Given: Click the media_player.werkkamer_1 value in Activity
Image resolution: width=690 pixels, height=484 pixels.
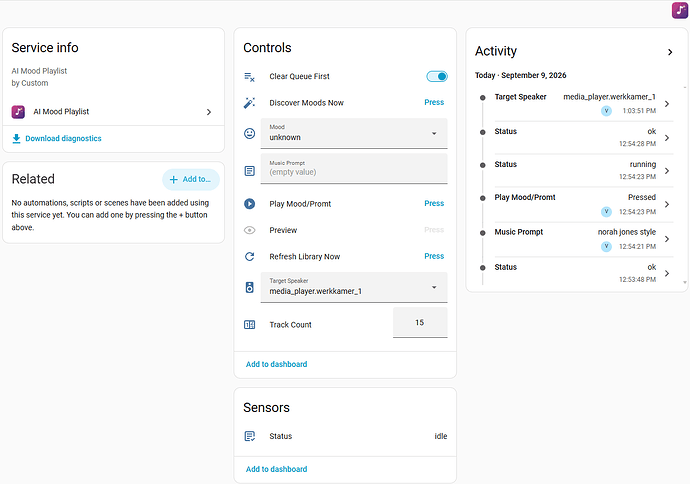Looking at the screenshot, I should pyautogui.click(x=609, y=97).
